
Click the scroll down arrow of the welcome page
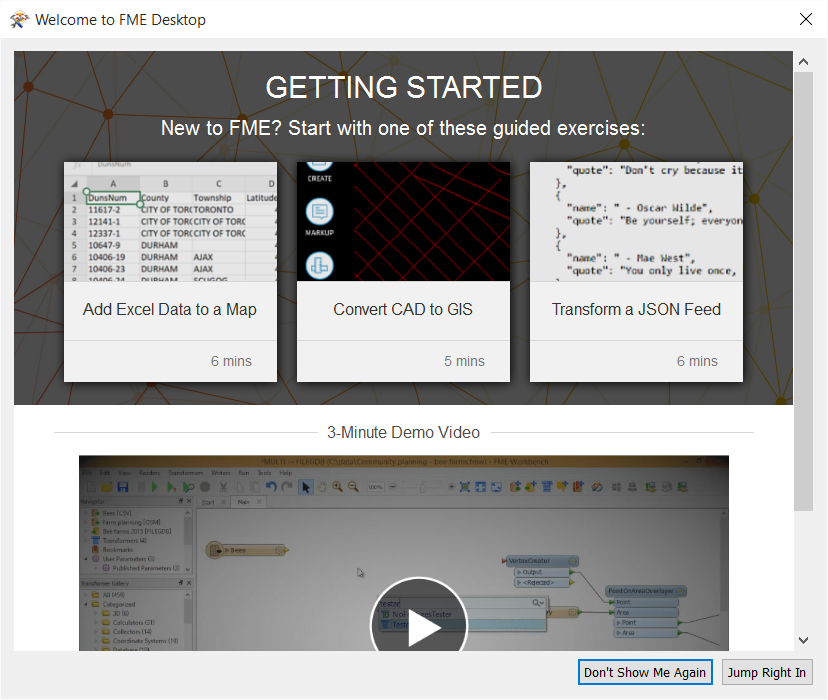(803, 640)
